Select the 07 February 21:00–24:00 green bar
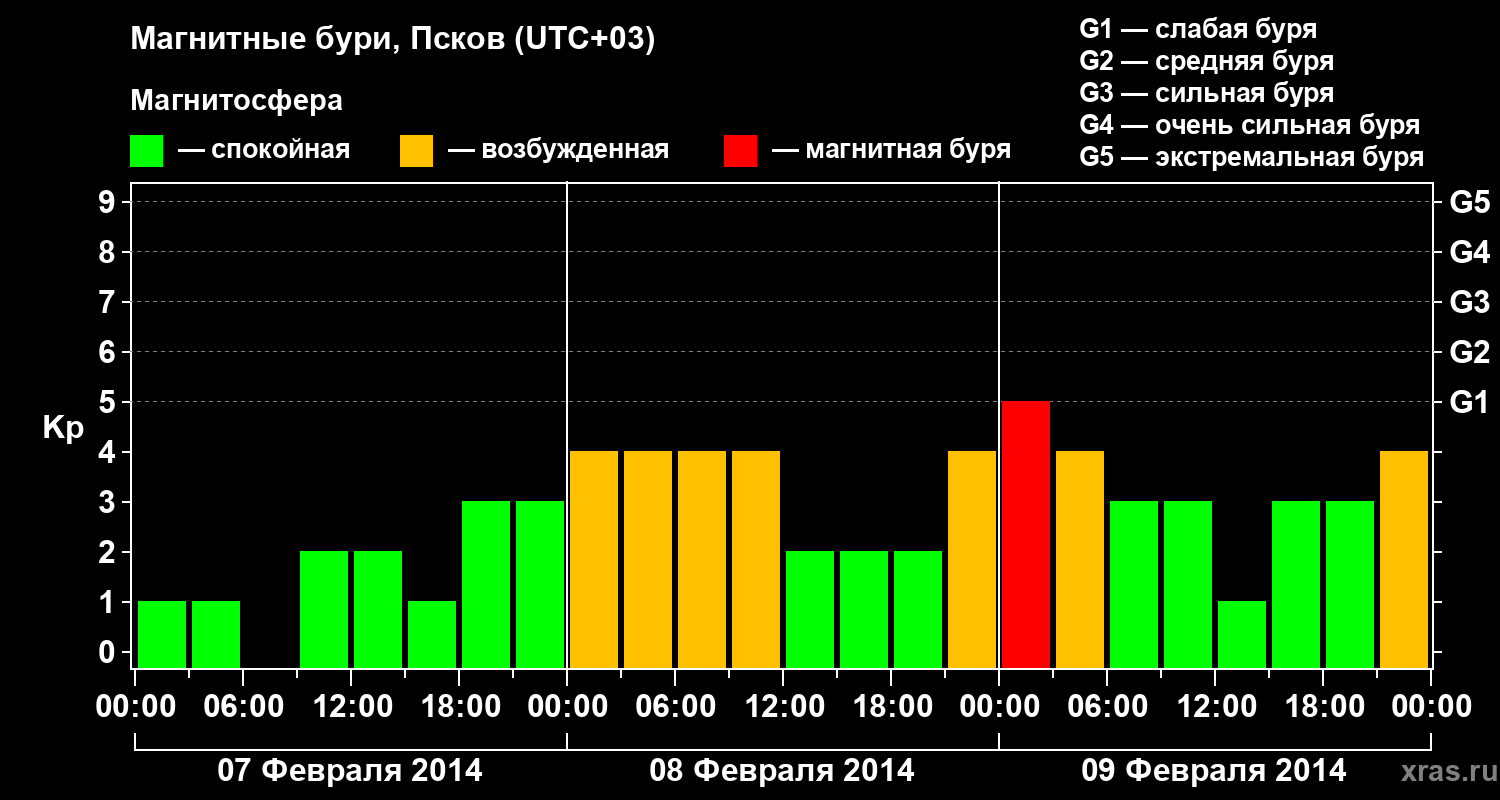 point(540,584)
